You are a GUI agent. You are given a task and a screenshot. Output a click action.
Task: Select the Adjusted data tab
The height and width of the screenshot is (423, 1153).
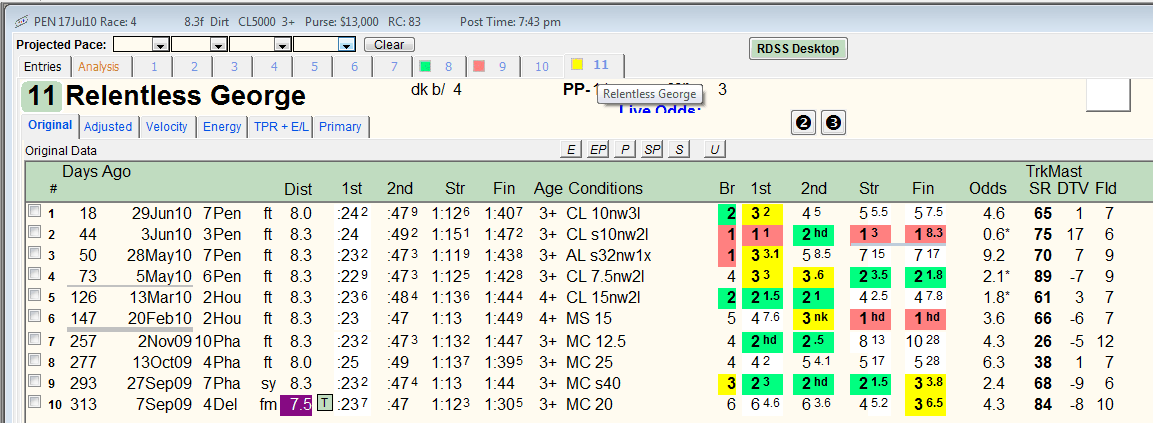coord(108,127)
